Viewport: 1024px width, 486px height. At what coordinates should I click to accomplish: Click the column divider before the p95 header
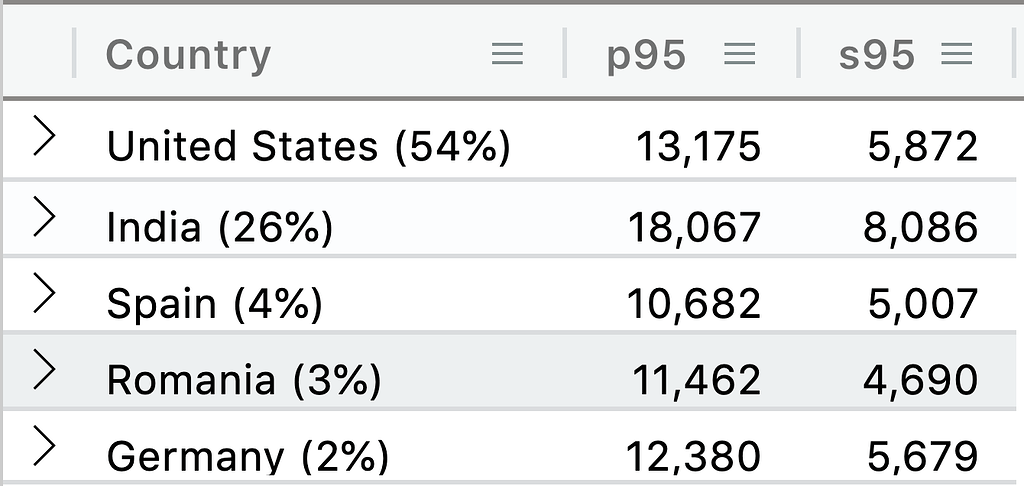[x=564, y=54]
